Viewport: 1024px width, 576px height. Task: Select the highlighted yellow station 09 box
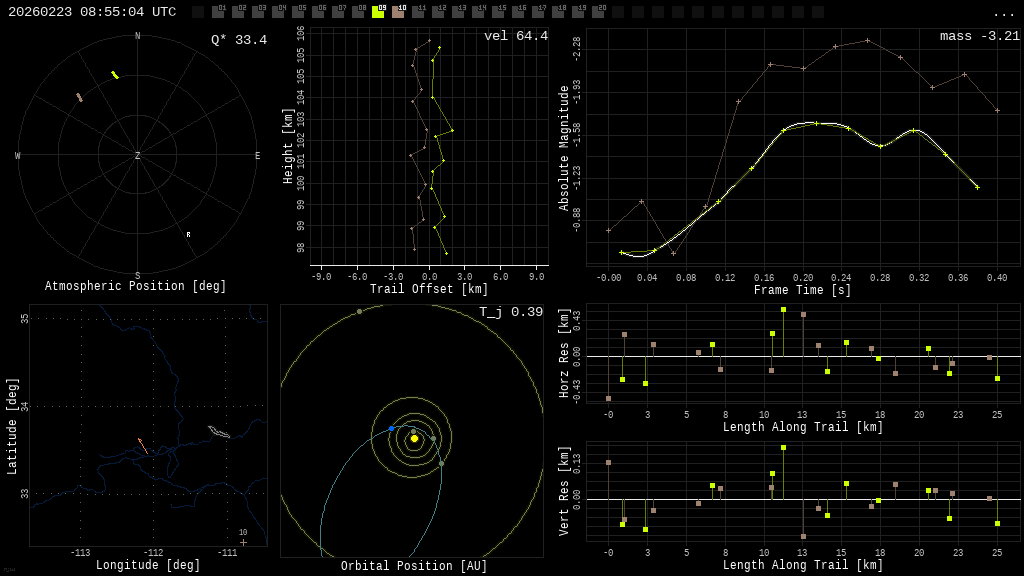(x=378, y=12)
